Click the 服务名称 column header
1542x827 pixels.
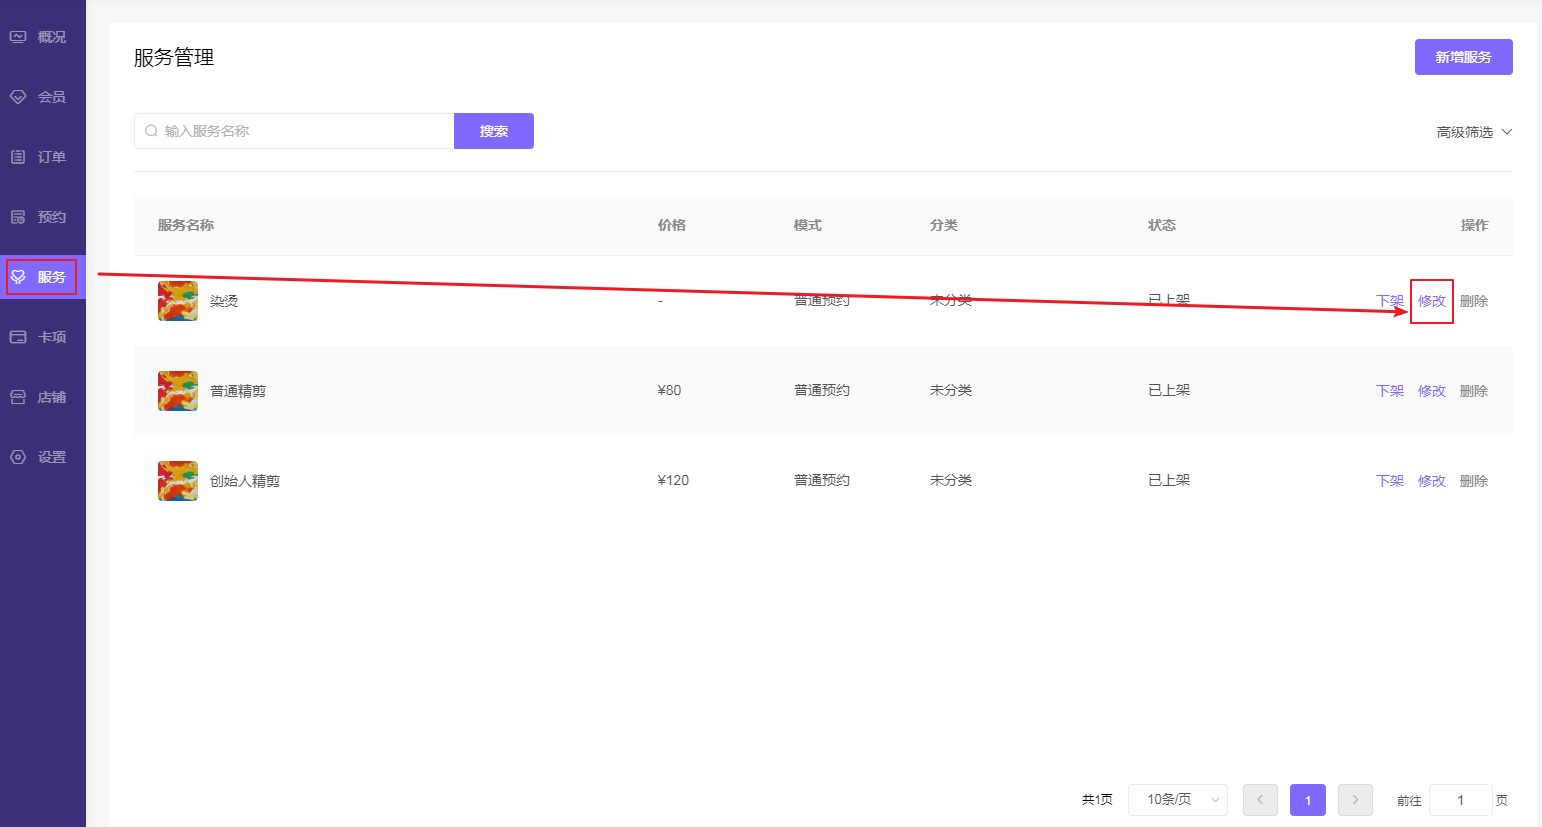(x=186, y=225)
